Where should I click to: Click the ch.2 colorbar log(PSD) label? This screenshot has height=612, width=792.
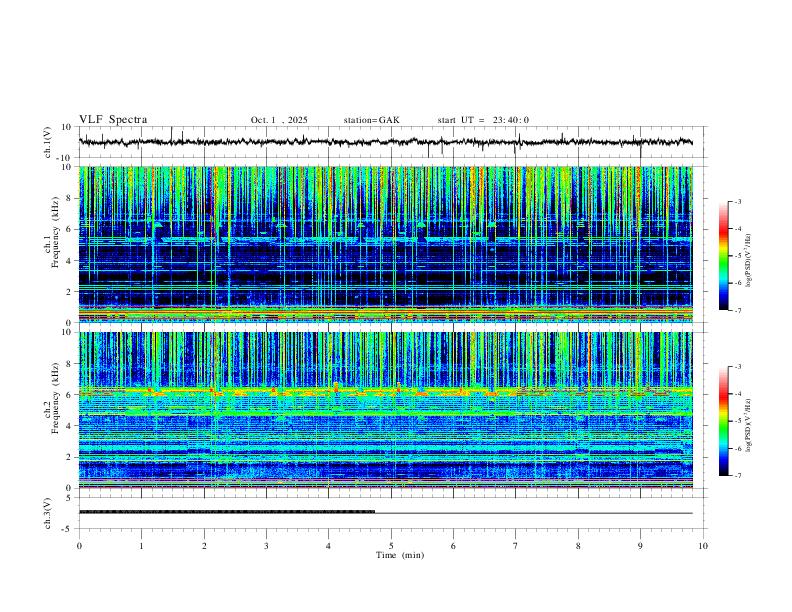(x=749, y=426)
